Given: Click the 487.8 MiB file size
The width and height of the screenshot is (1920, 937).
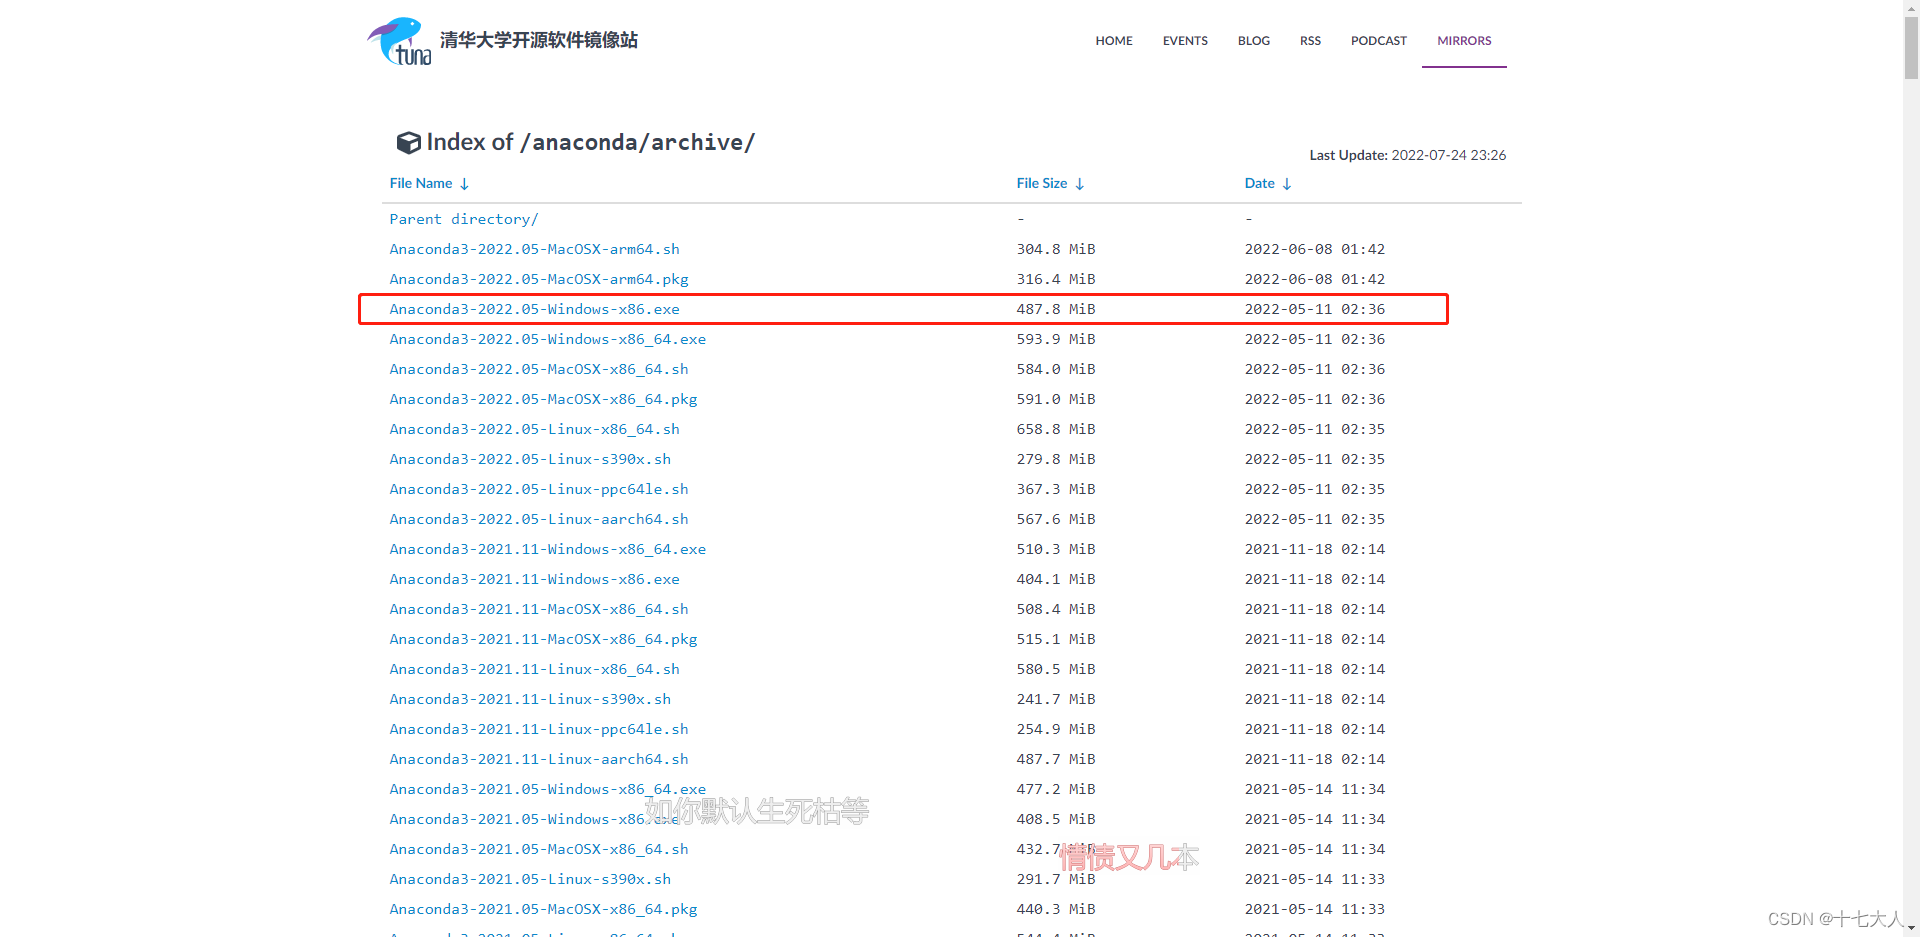Looking at the screenshot, I should pyautogui.click(x=1056, y=309).
